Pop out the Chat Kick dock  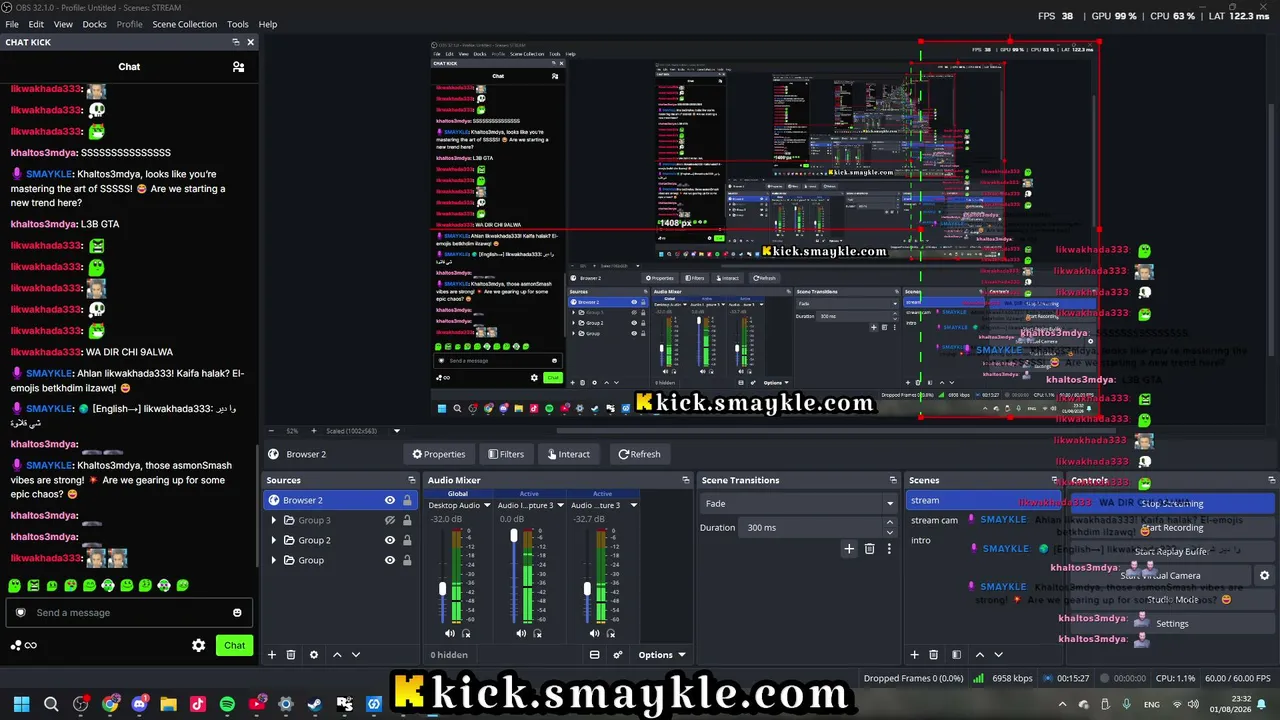pyautogui.click(x=236, y=42)
